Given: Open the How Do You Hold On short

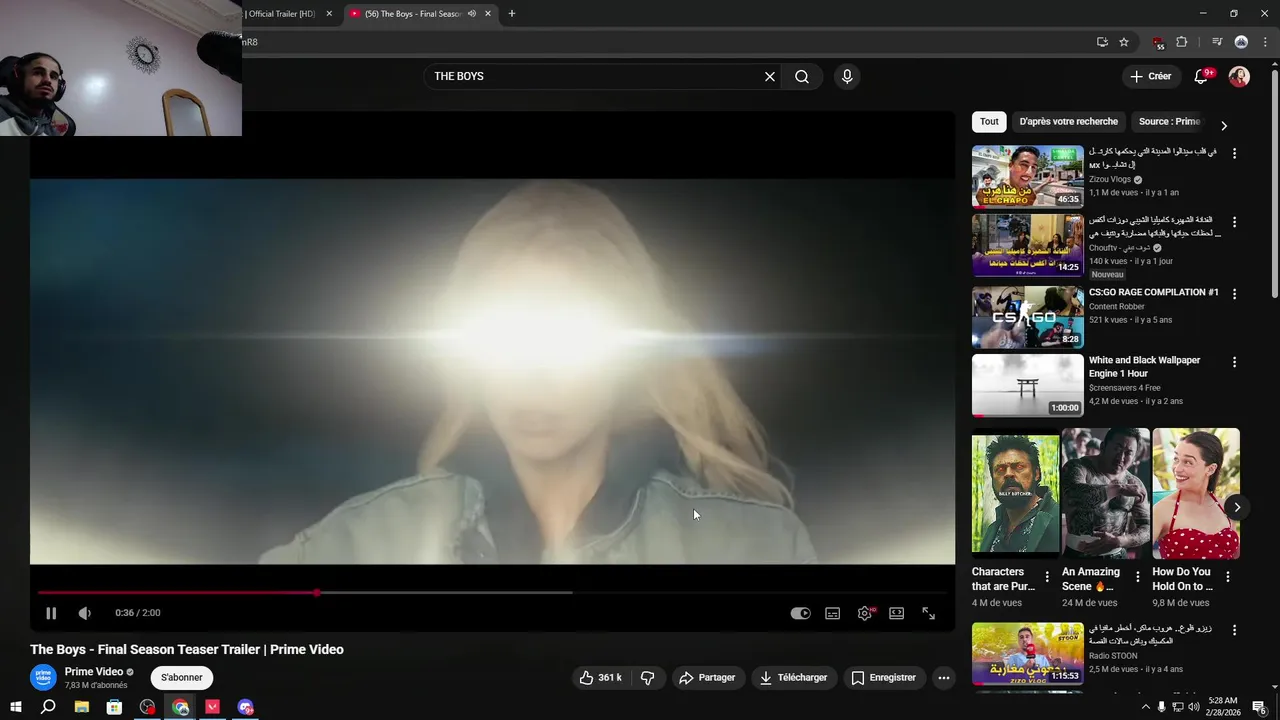Looking at the screenshot, I should point(1196,494).
